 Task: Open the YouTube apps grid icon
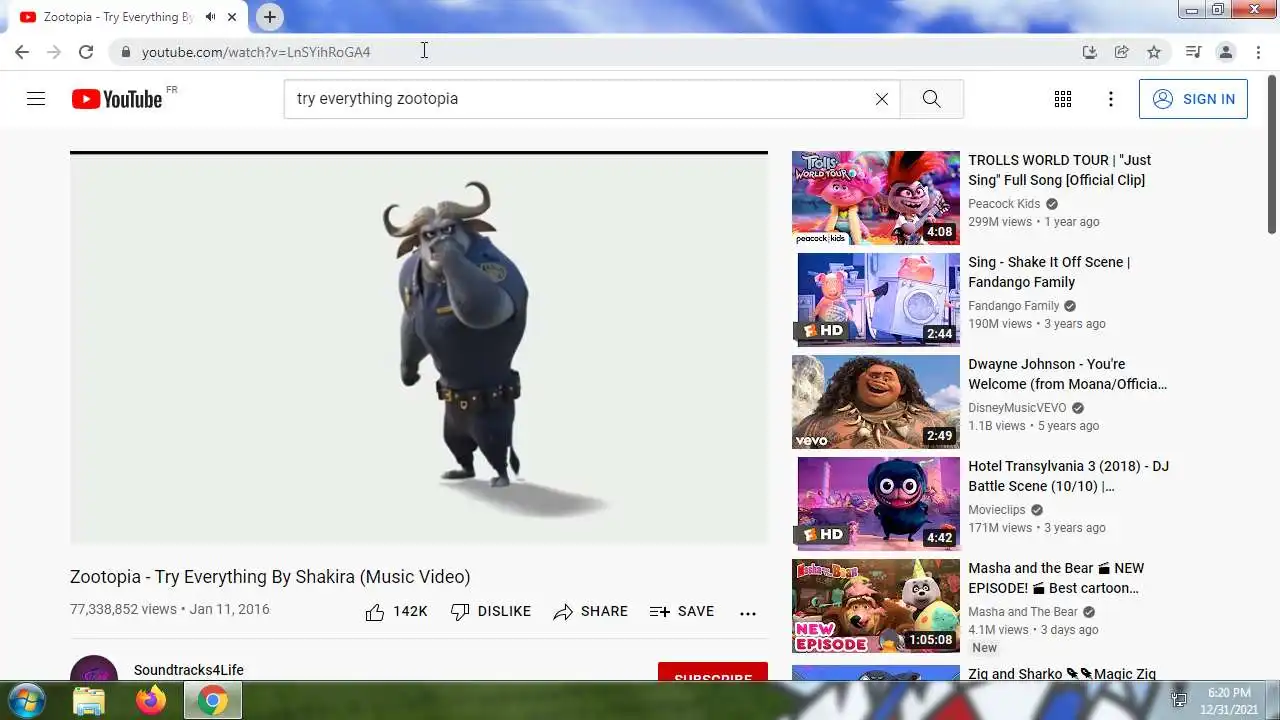tap(1063, 99)
